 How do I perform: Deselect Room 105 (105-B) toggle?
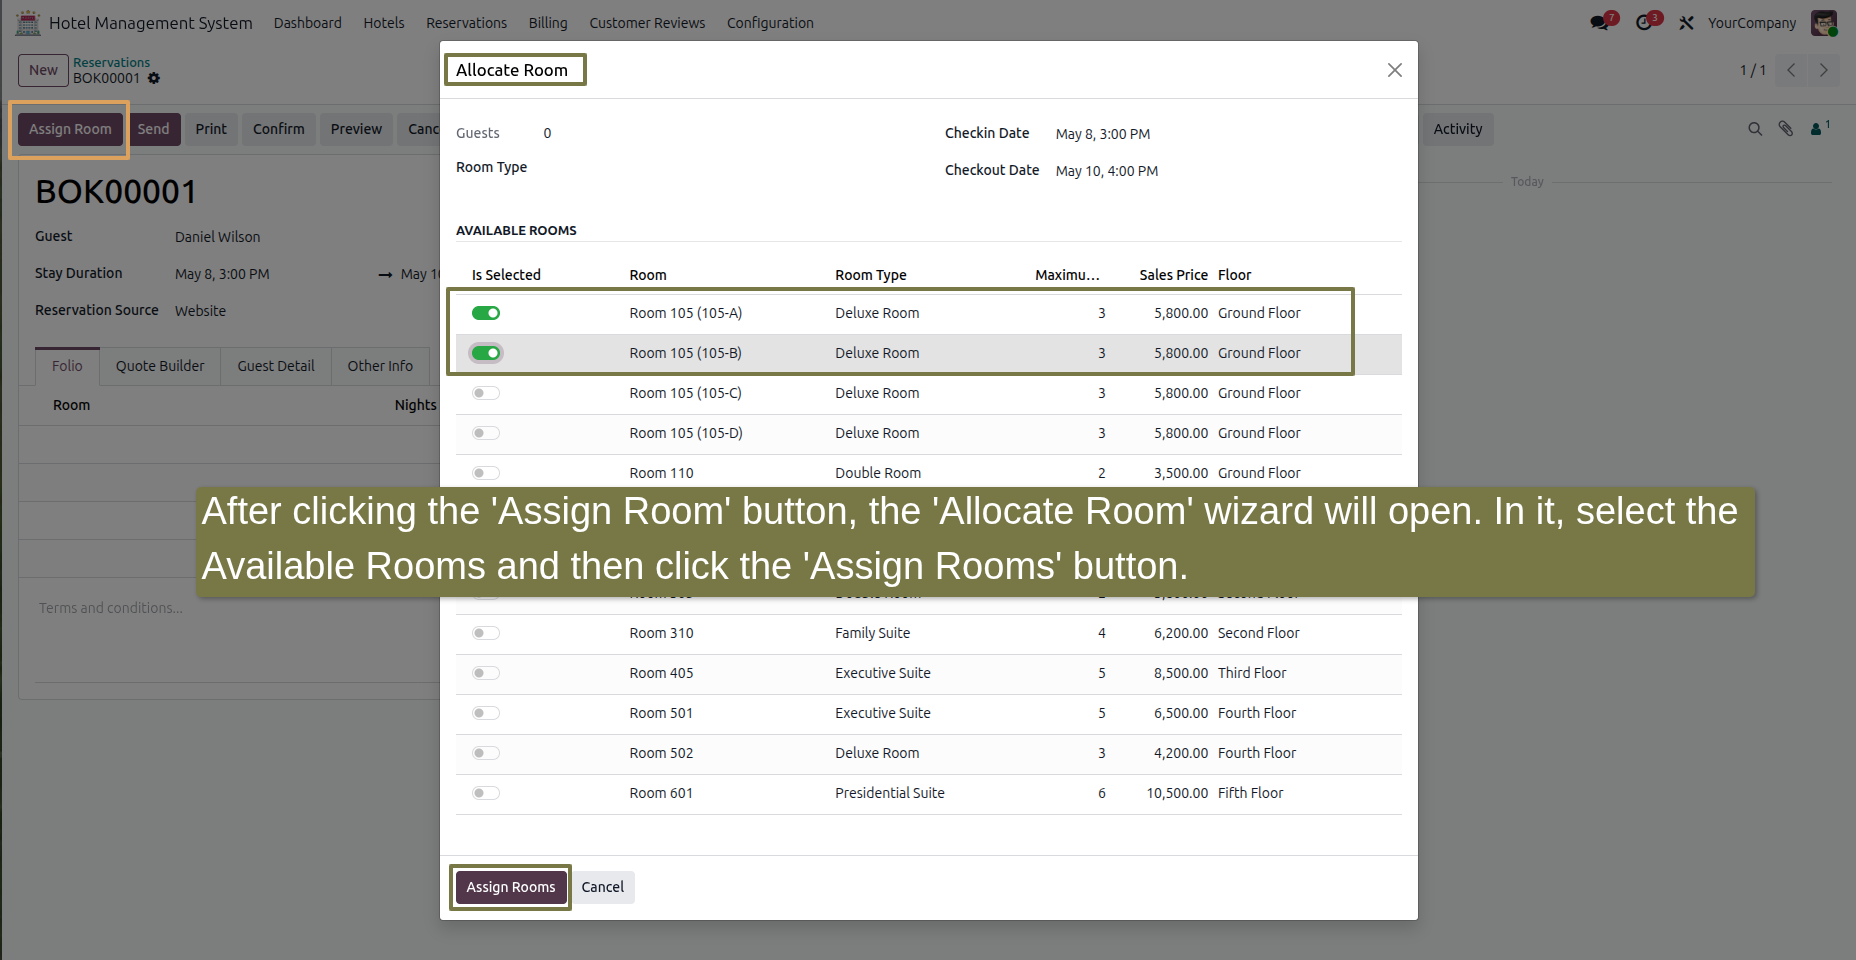[486, 353]
